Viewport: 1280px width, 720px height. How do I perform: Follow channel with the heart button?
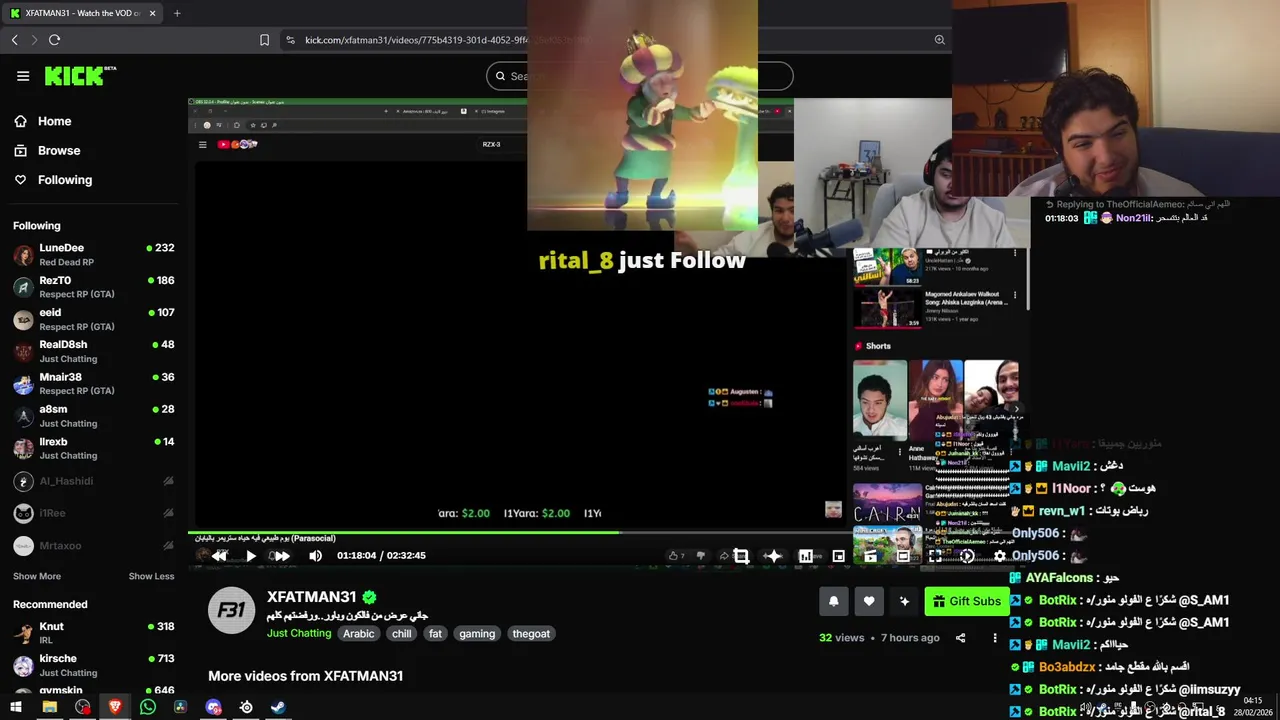coord(869,601)
